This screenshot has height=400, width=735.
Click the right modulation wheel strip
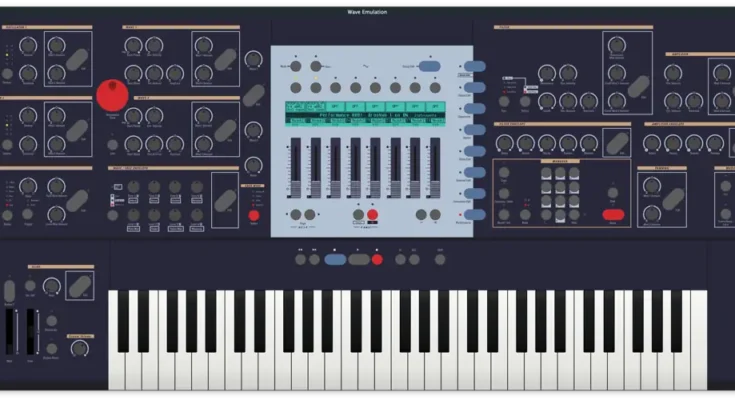click(x=30, y=332)
